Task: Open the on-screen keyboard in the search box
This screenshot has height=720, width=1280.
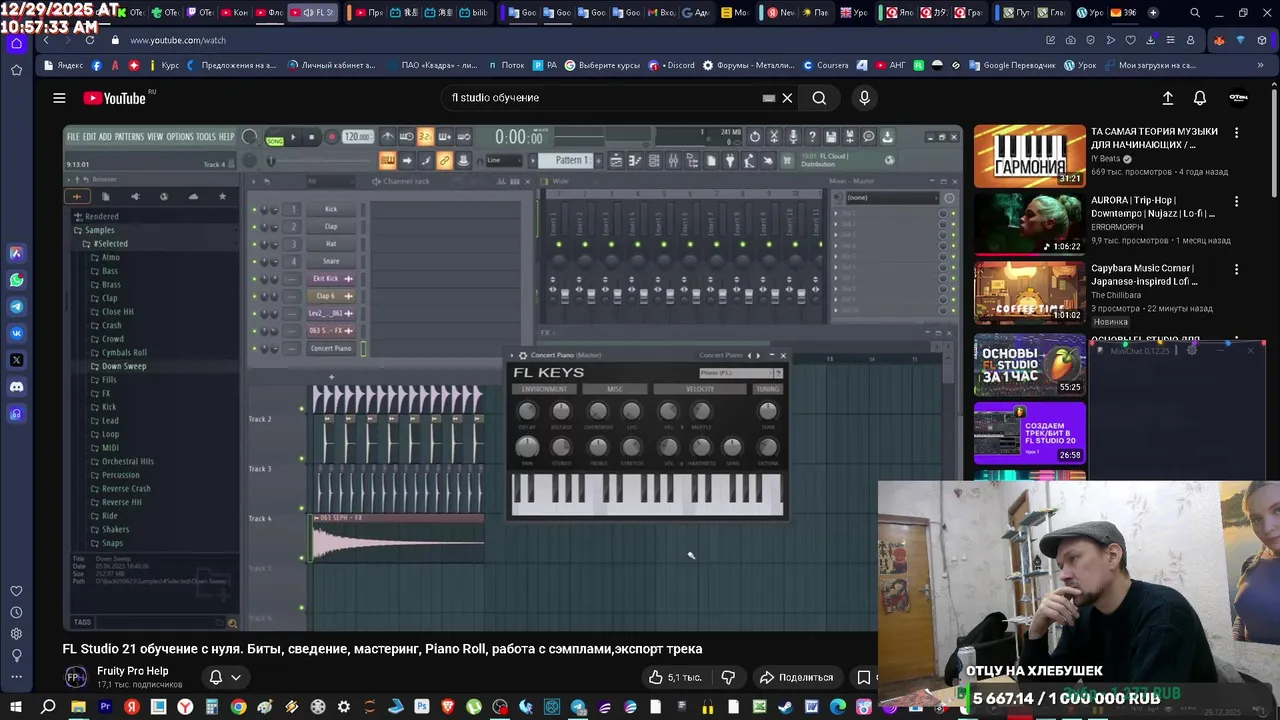Action: 768,98
